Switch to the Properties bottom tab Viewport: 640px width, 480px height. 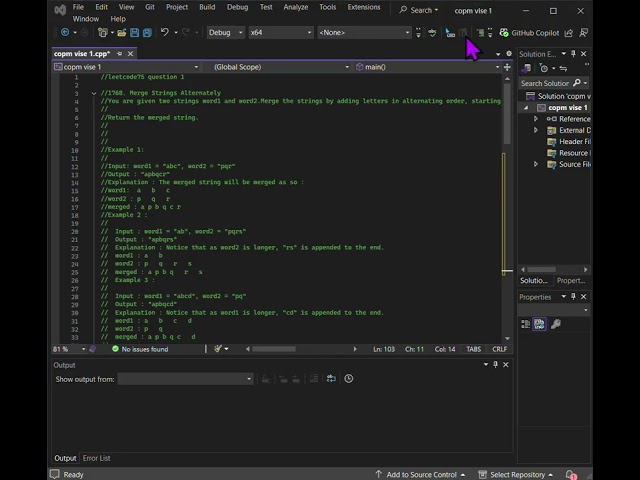coord(571,280)
